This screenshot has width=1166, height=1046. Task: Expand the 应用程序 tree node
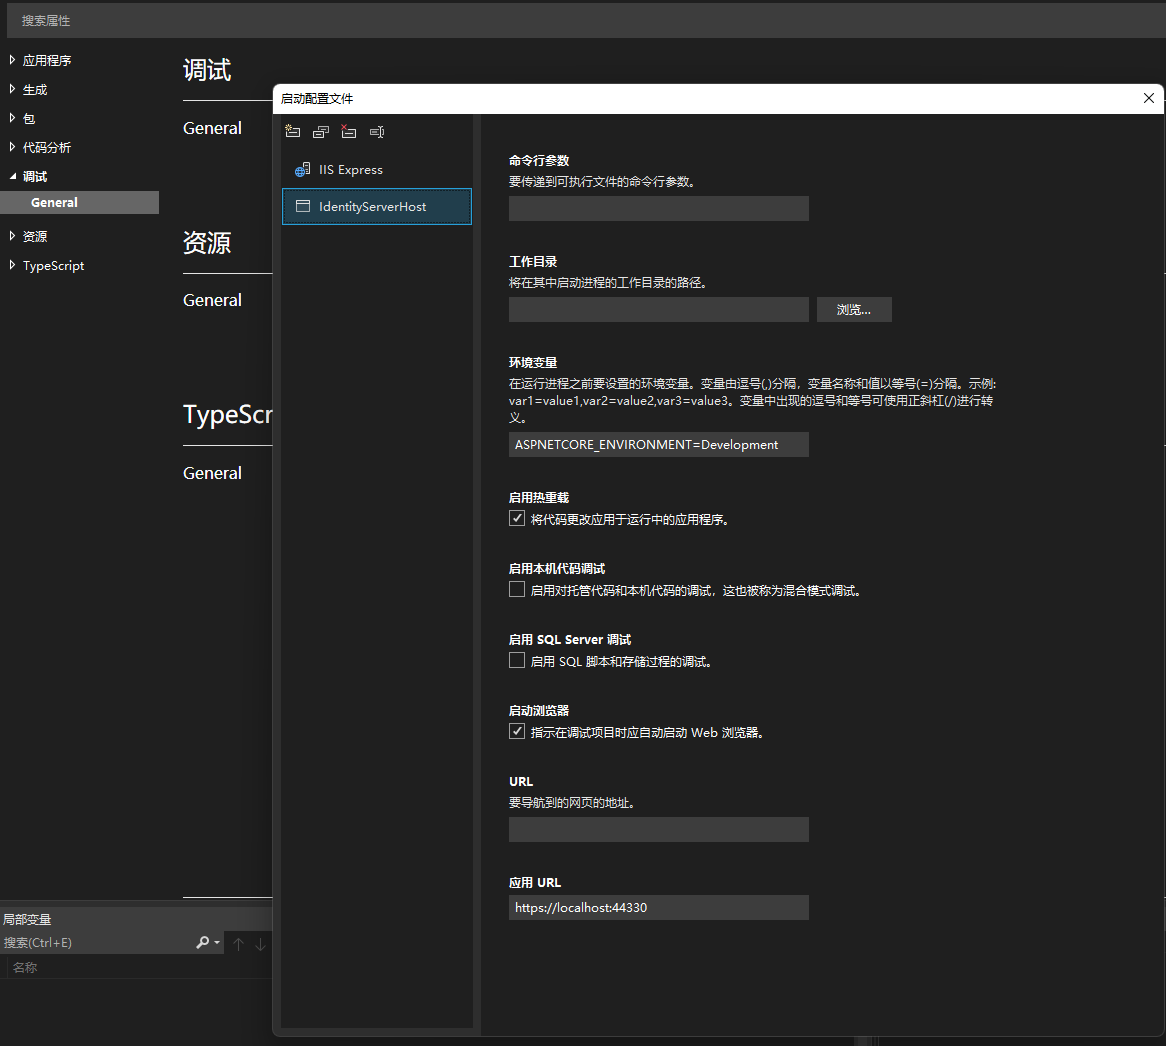point(12,61)
